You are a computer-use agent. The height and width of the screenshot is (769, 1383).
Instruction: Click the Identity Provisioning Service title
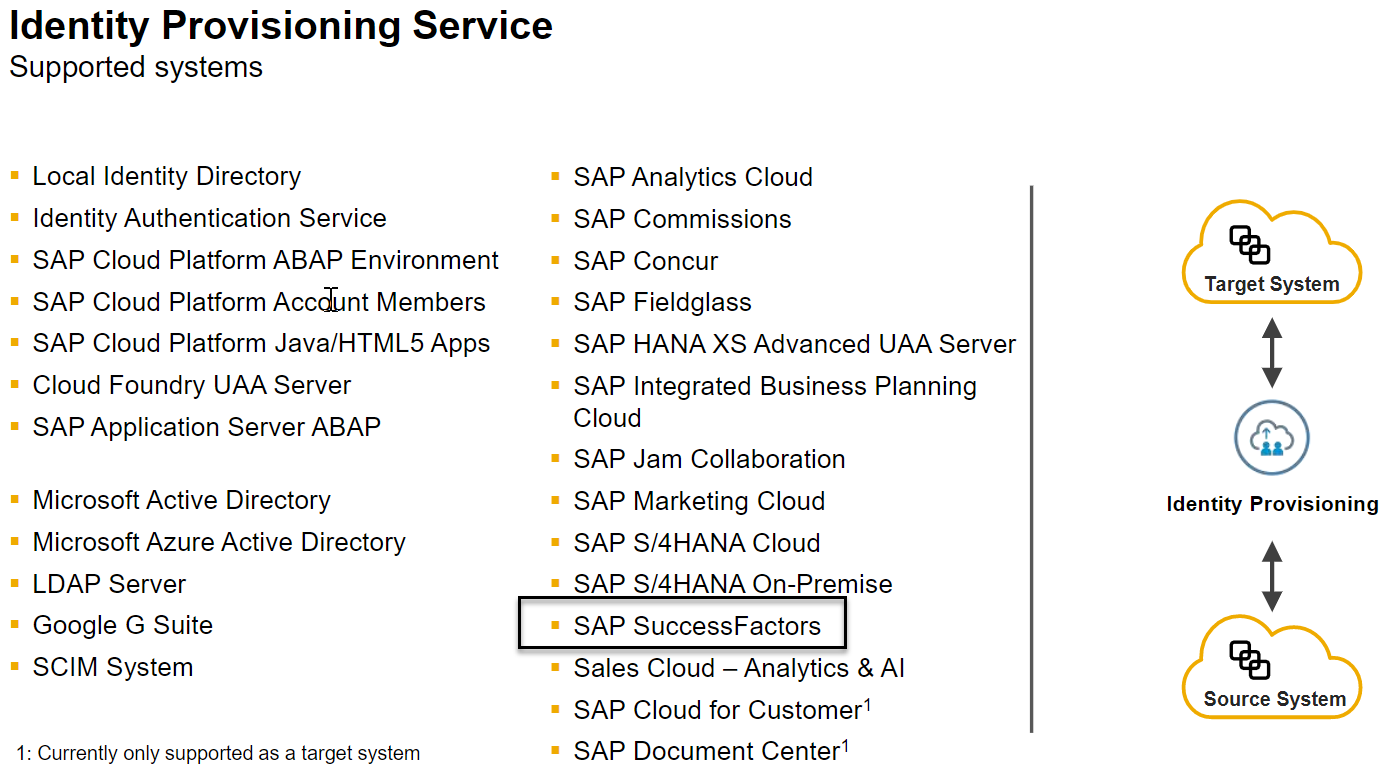(x=281, y=26)
